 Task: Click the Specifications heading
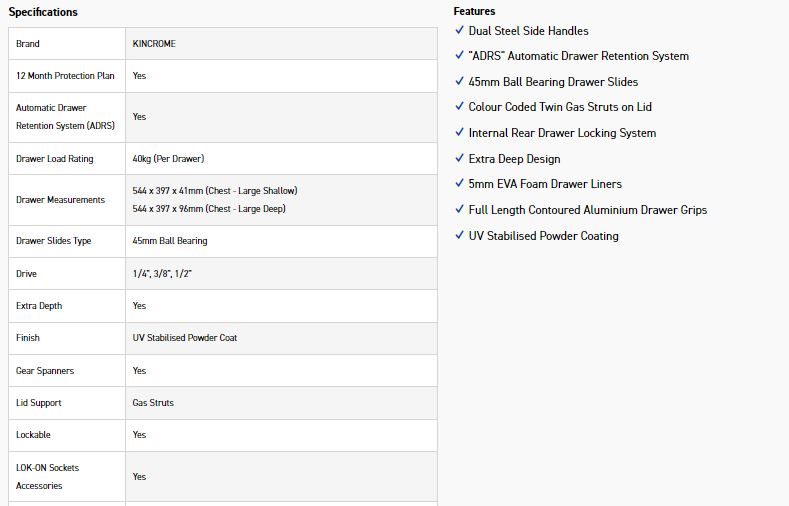tap(43, 12)
